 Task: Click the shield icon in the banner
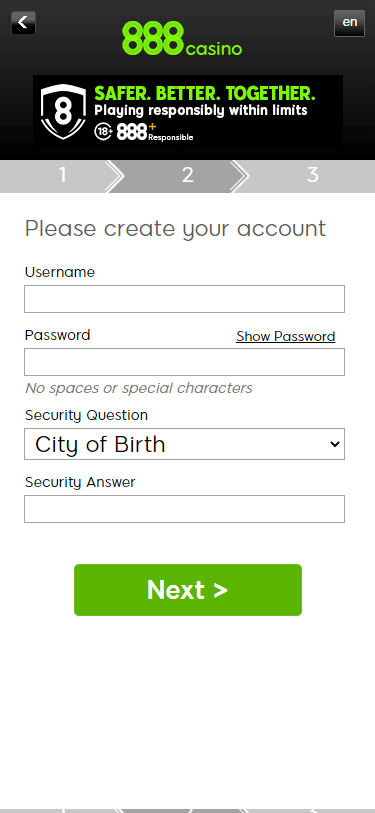[x=63, y=111]
